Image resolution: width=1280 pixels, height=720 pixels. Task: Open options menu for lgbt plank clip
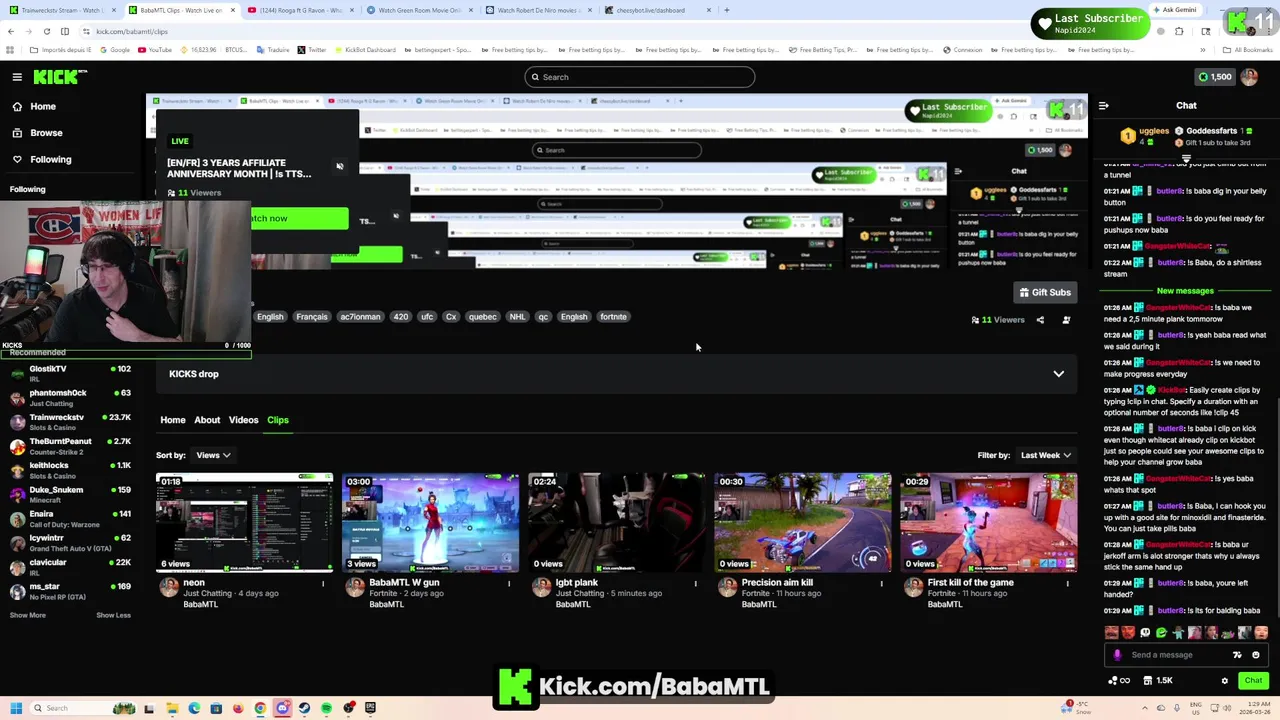695,583
